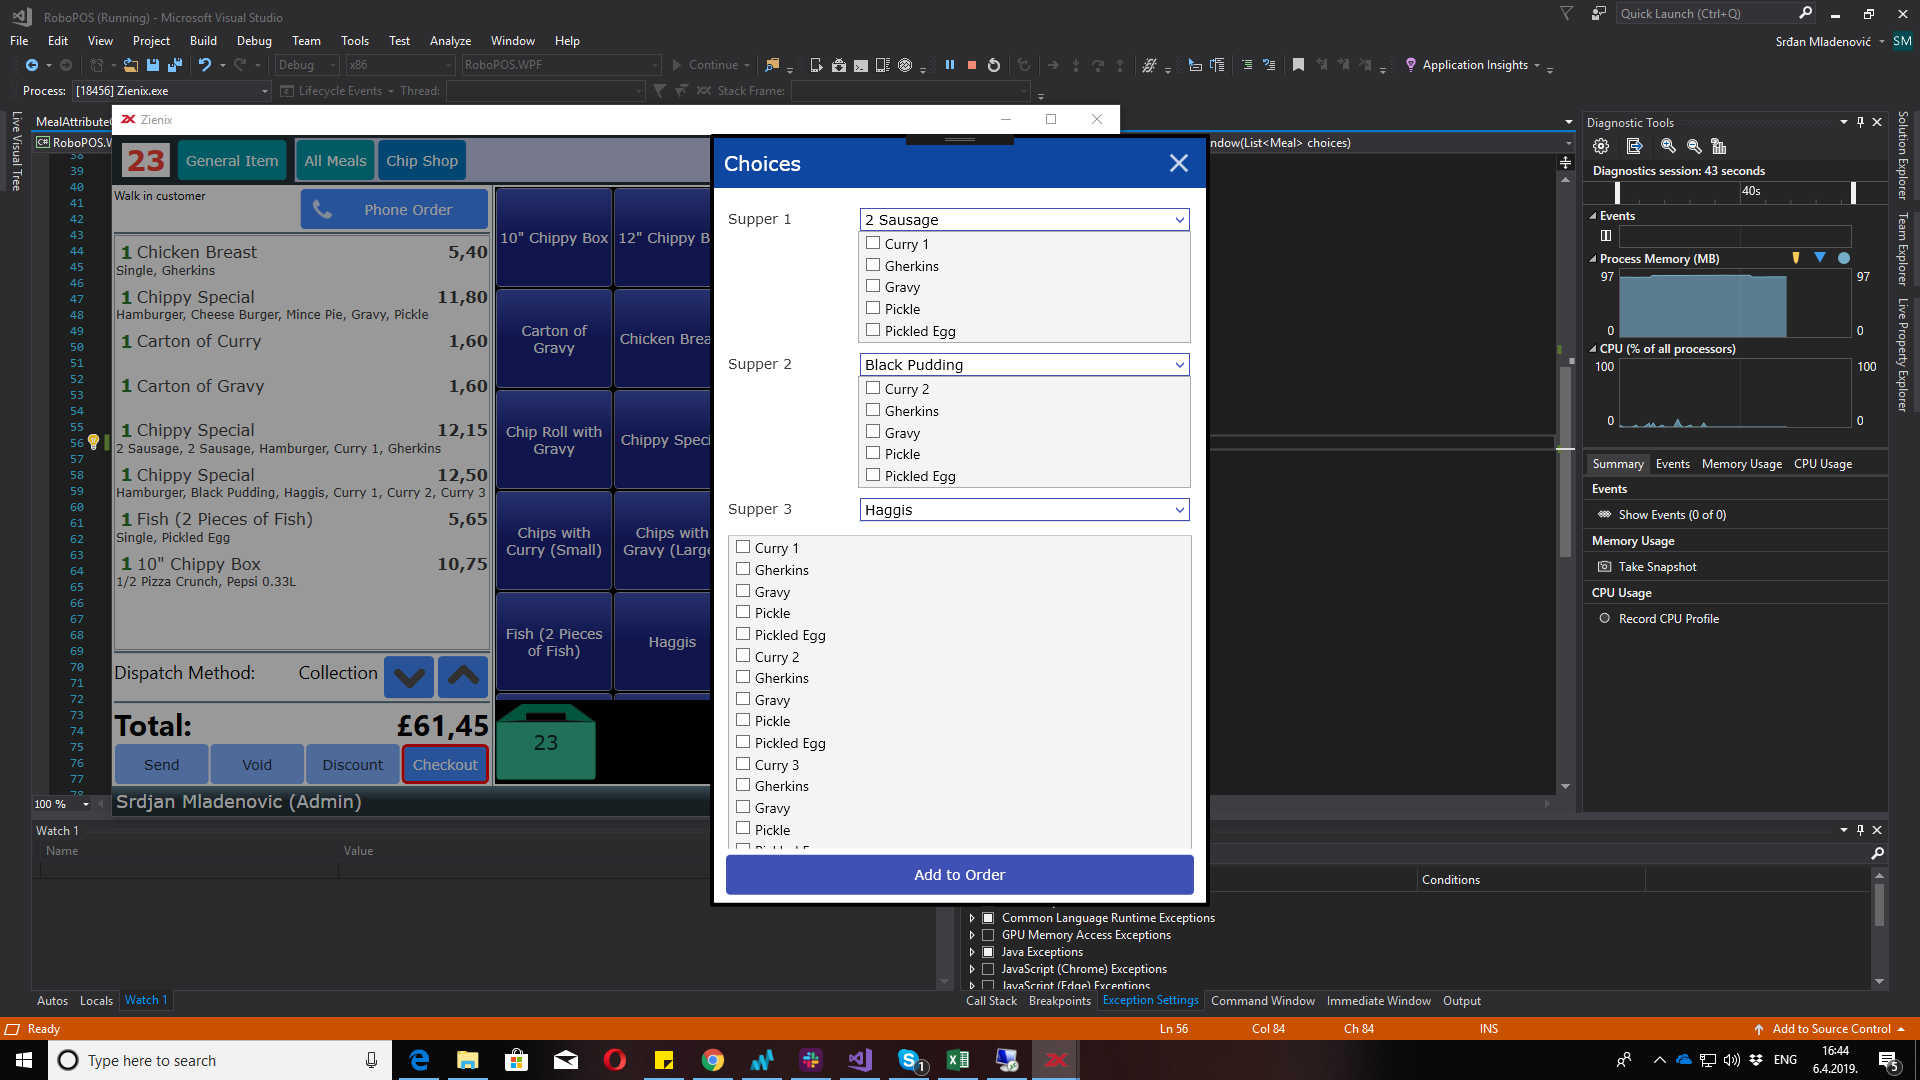Click the Discount button

pos(352,765)
